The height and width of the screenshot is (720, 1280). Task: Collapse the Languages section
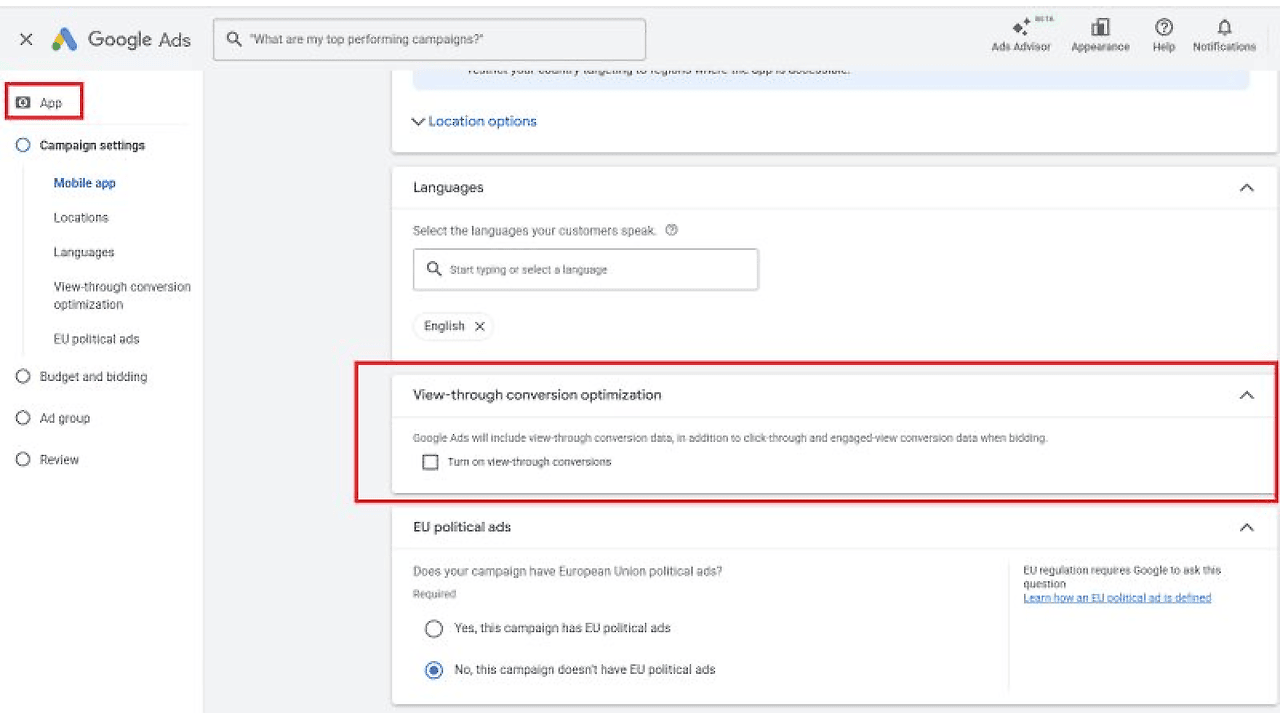pos(1246,188)
